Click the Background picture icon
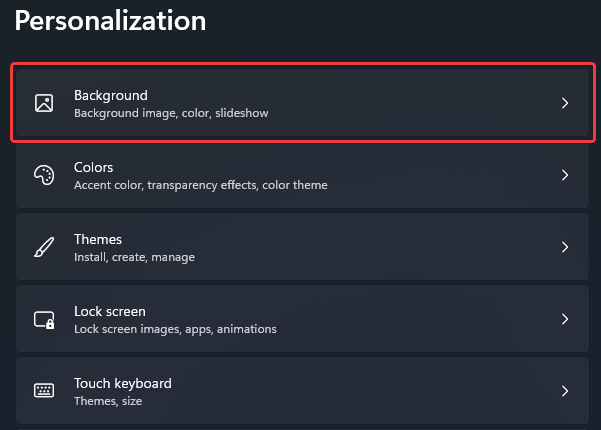Image resolution: width=601 pixels, height=430 pixels. pos(43,103)
